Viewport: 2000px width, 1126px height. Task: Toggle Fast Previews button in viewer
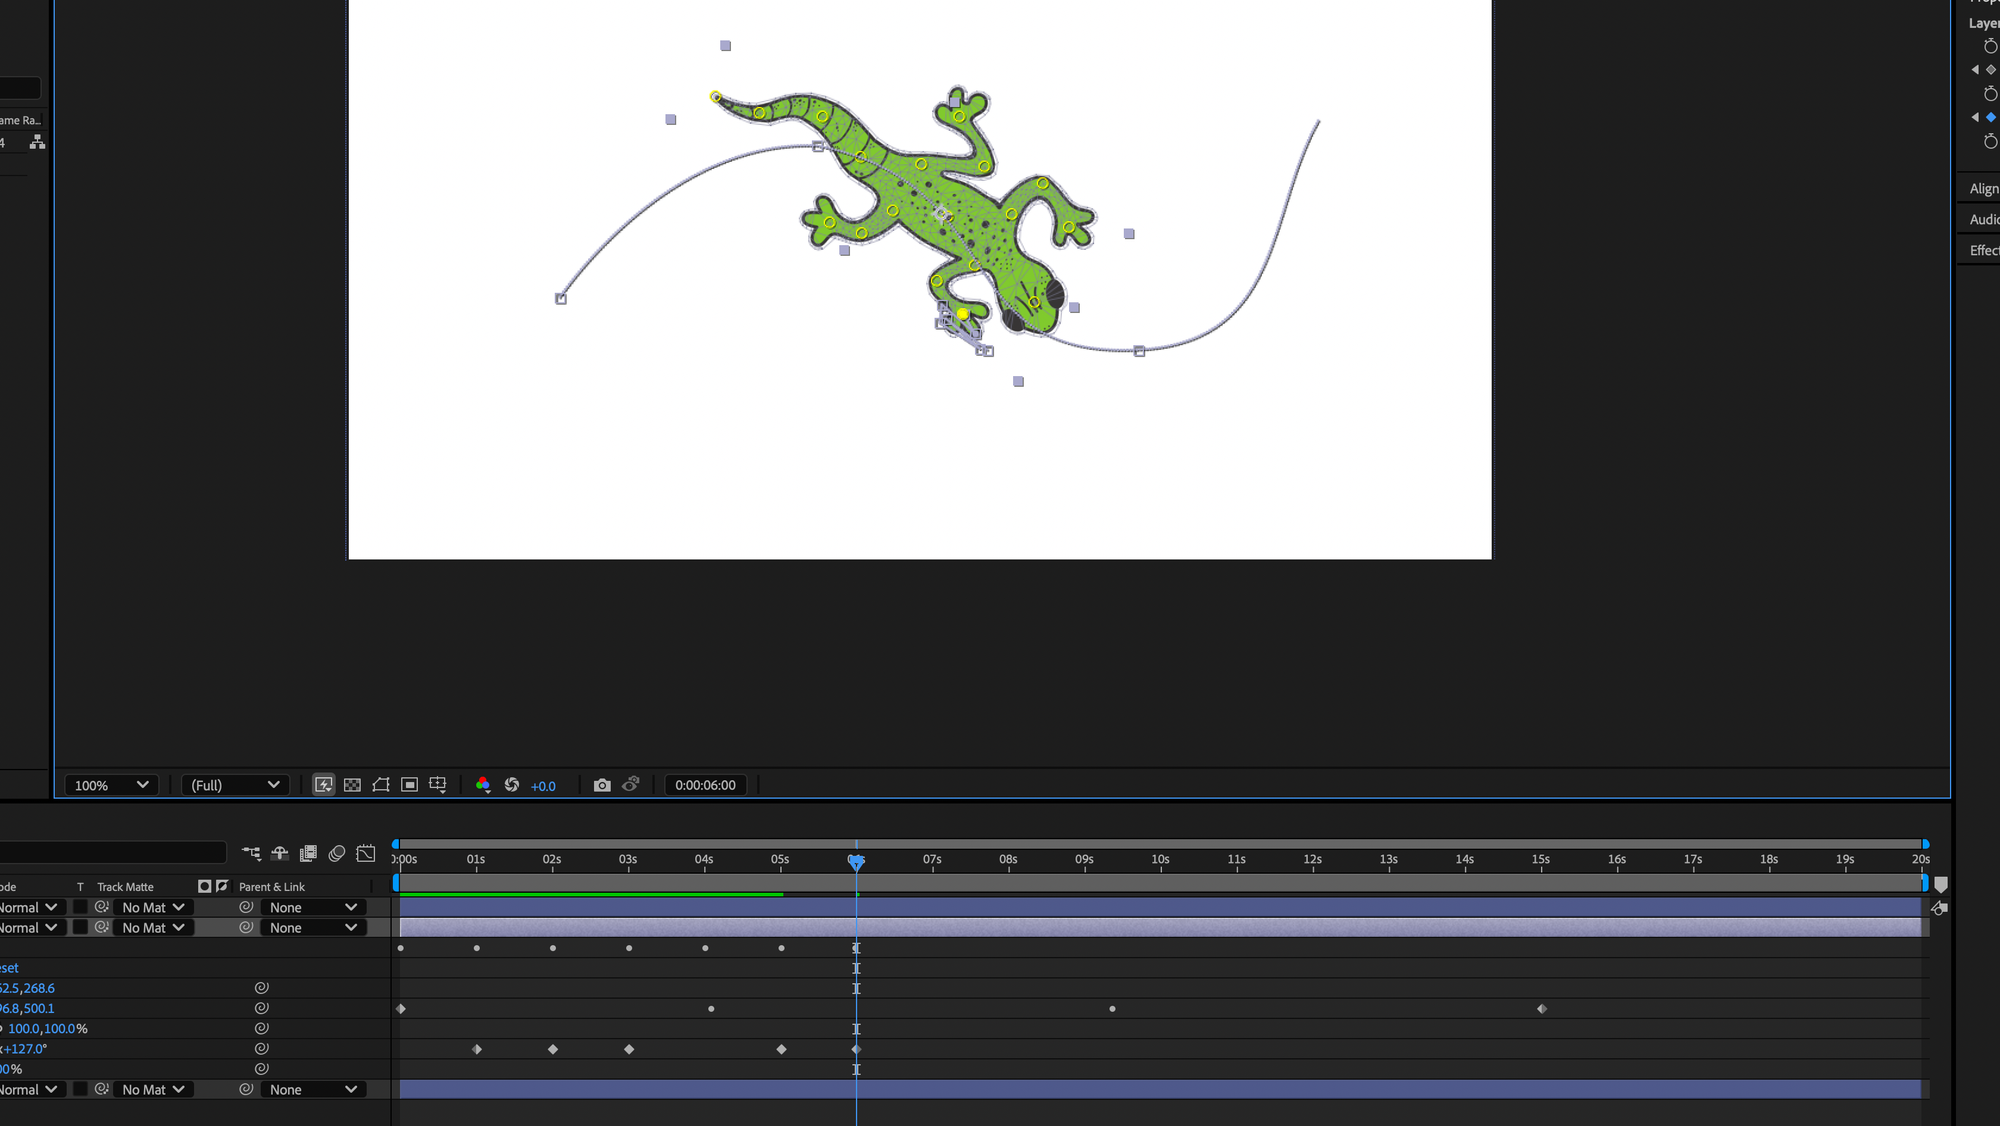[x=324, y=785]
